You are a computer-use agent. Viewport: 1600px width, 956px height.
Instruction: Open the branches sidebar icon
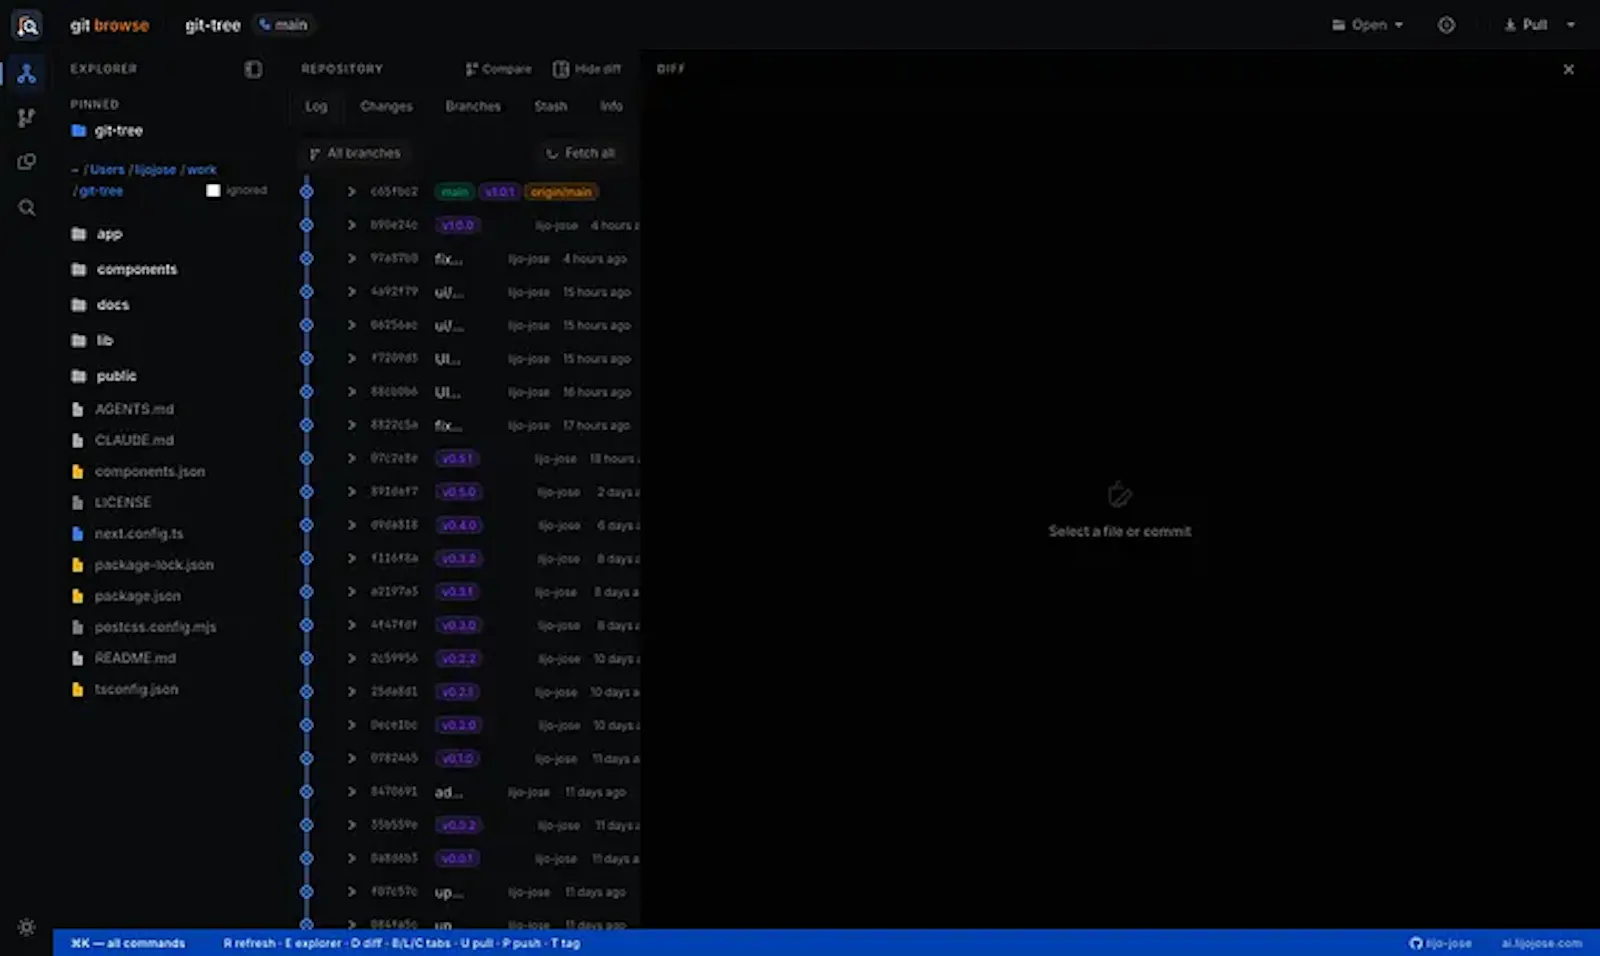(27, 118)
